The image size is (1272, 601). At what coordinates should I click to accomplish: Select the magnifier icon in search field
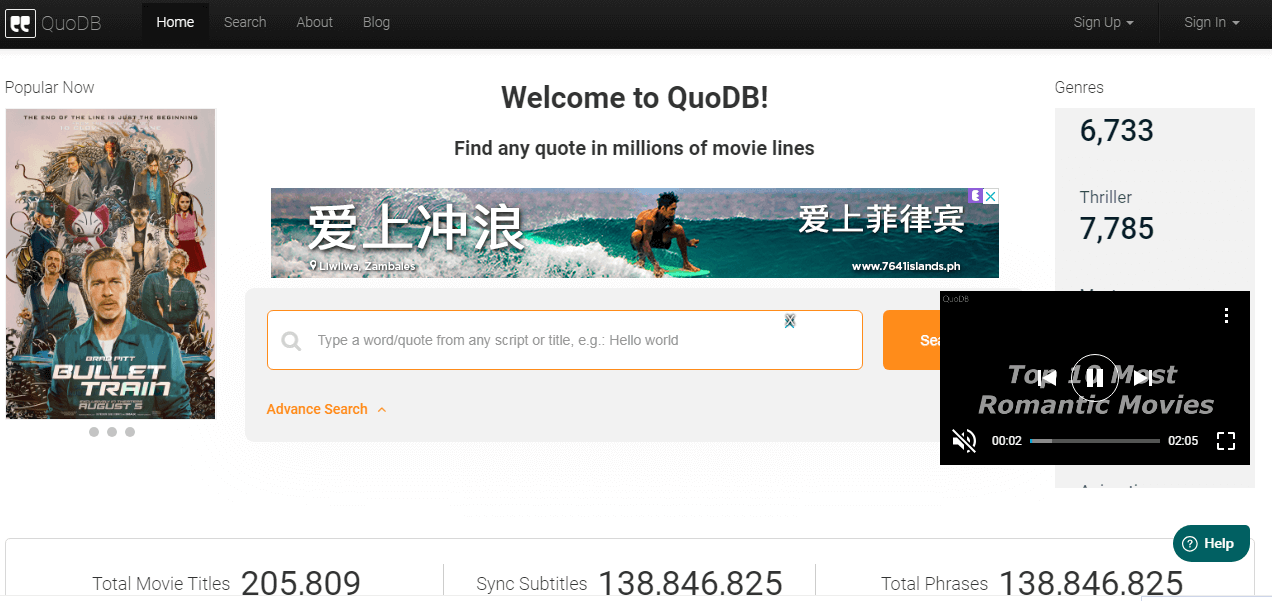click(291, 340)
